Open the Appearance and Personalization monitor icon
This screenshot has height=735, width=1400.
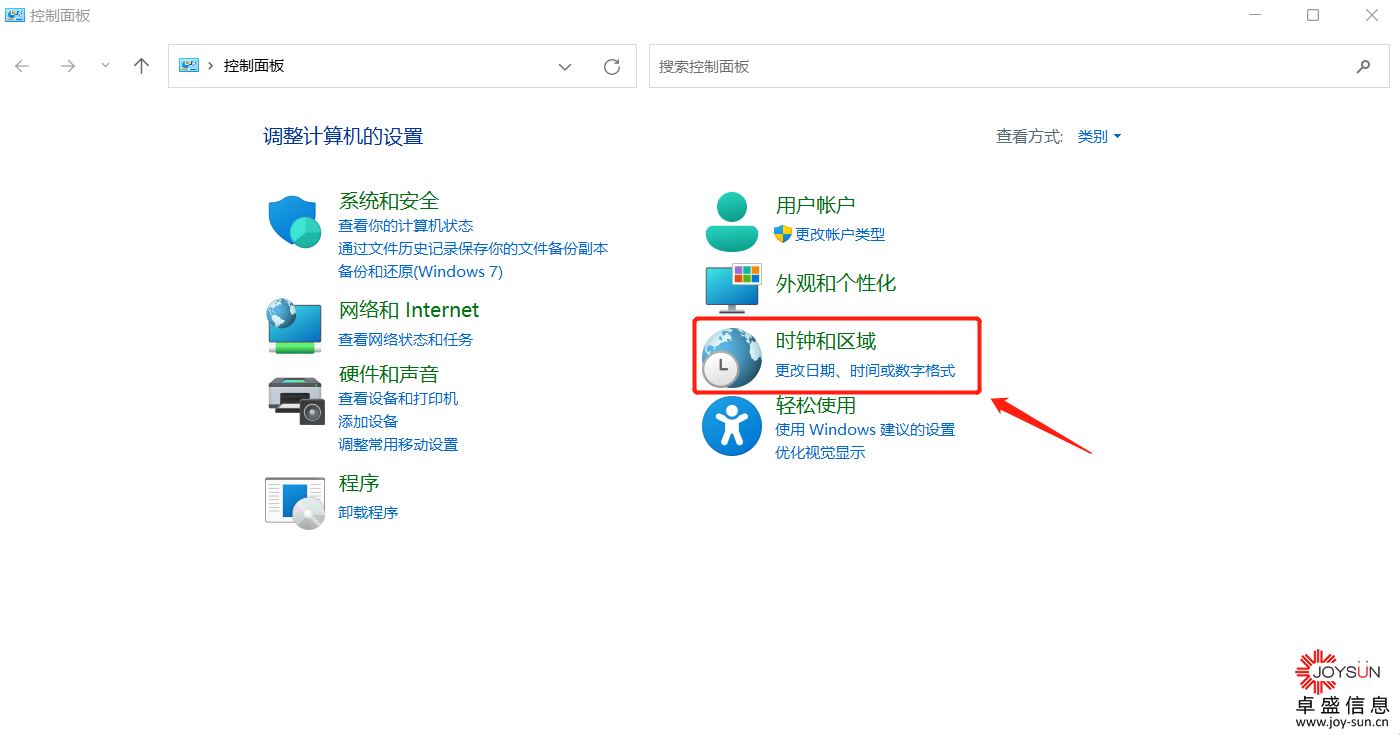(733, 288)
